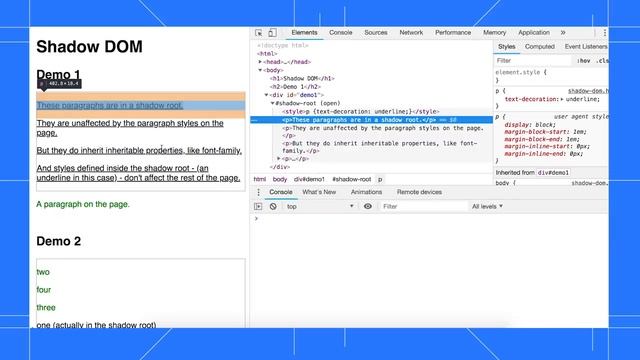640x360 pixels.
Task: Clear the console with the ban icon
Action: pyautogui.click(x=273, y=207)
